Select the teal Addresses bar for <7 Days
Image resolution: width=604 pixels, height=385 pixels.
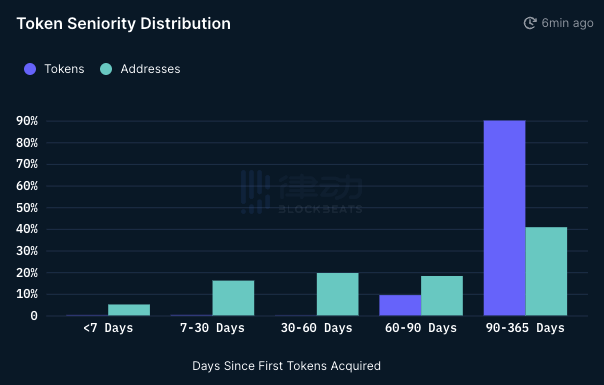[129, 310]
